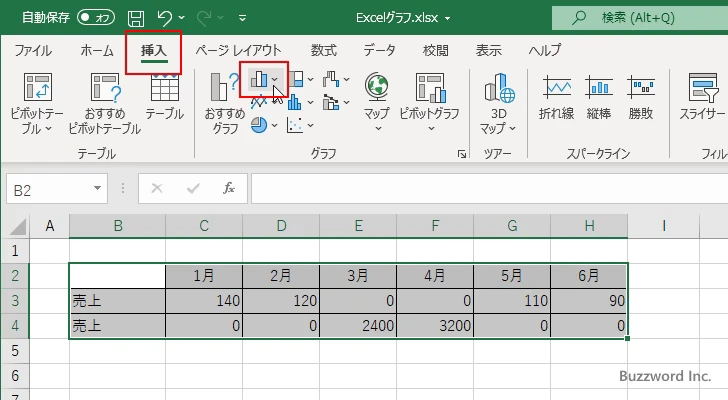Select the cell with value 3200
Screen dimensions: 728x400
[435, 326]
